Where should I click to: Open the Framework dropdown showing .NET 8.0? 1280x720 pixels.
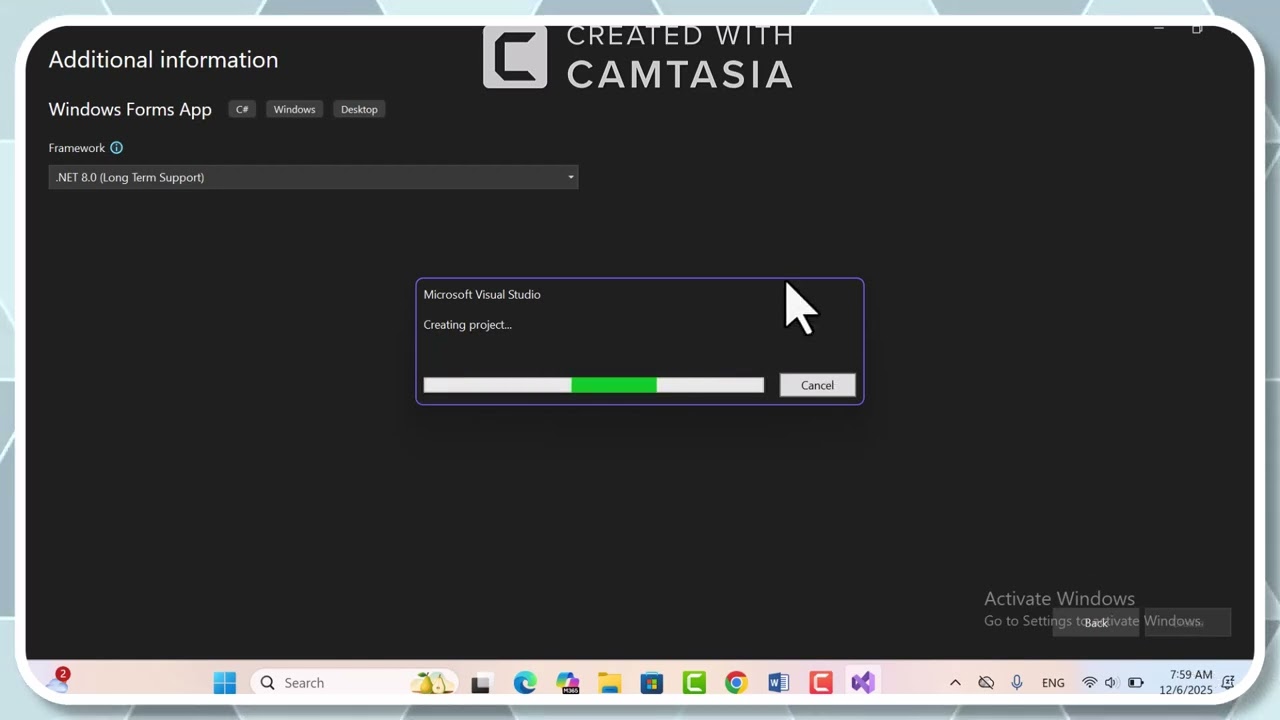click(x=313, y=177)
